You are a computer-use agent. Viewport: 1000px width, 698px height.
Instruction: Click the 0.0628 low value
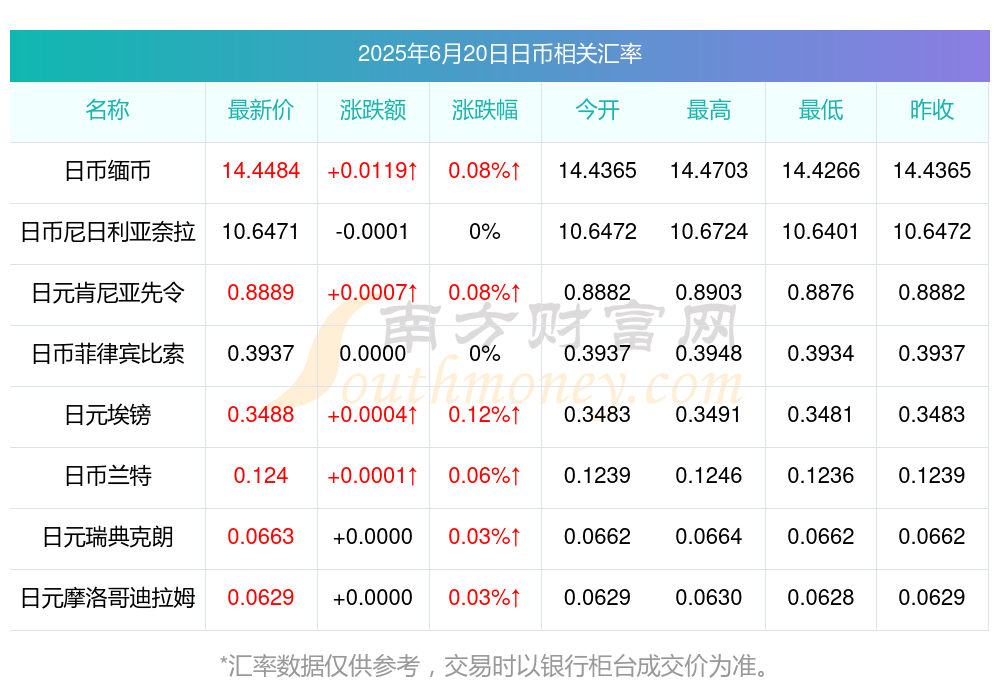pos(821,597)
